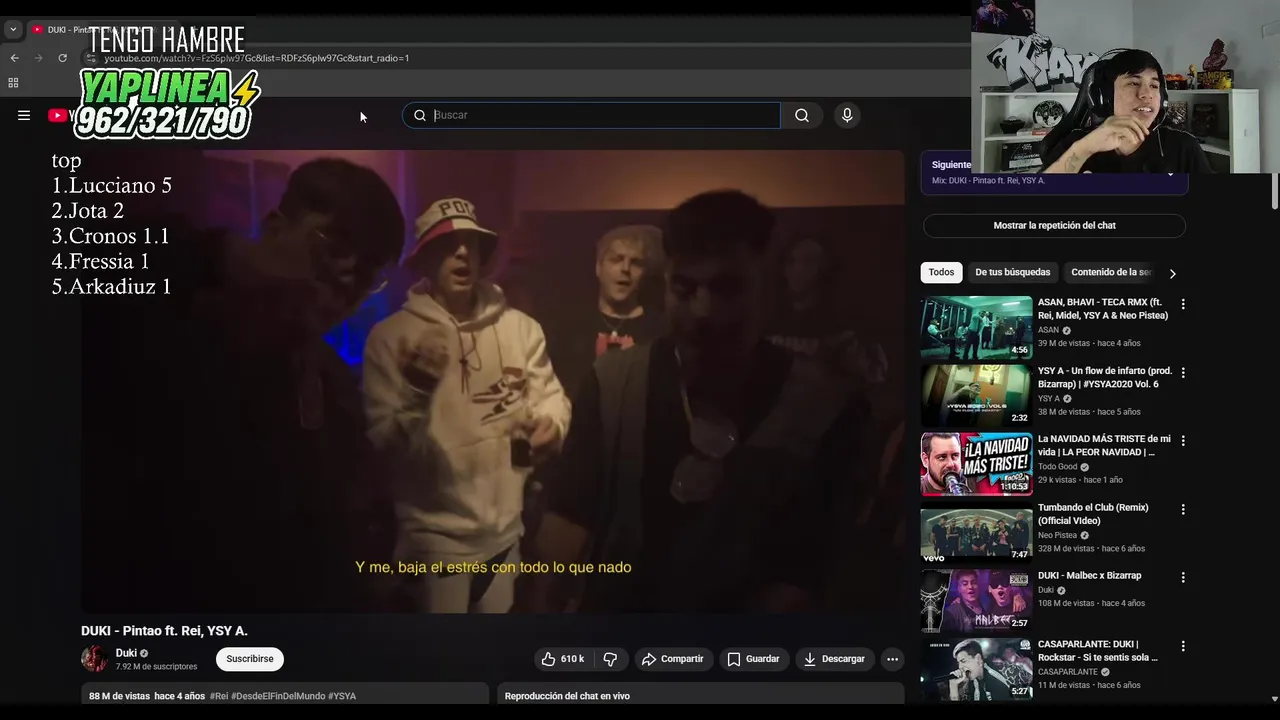
Task: Start voice search with microphone icon
Action: 847,115
